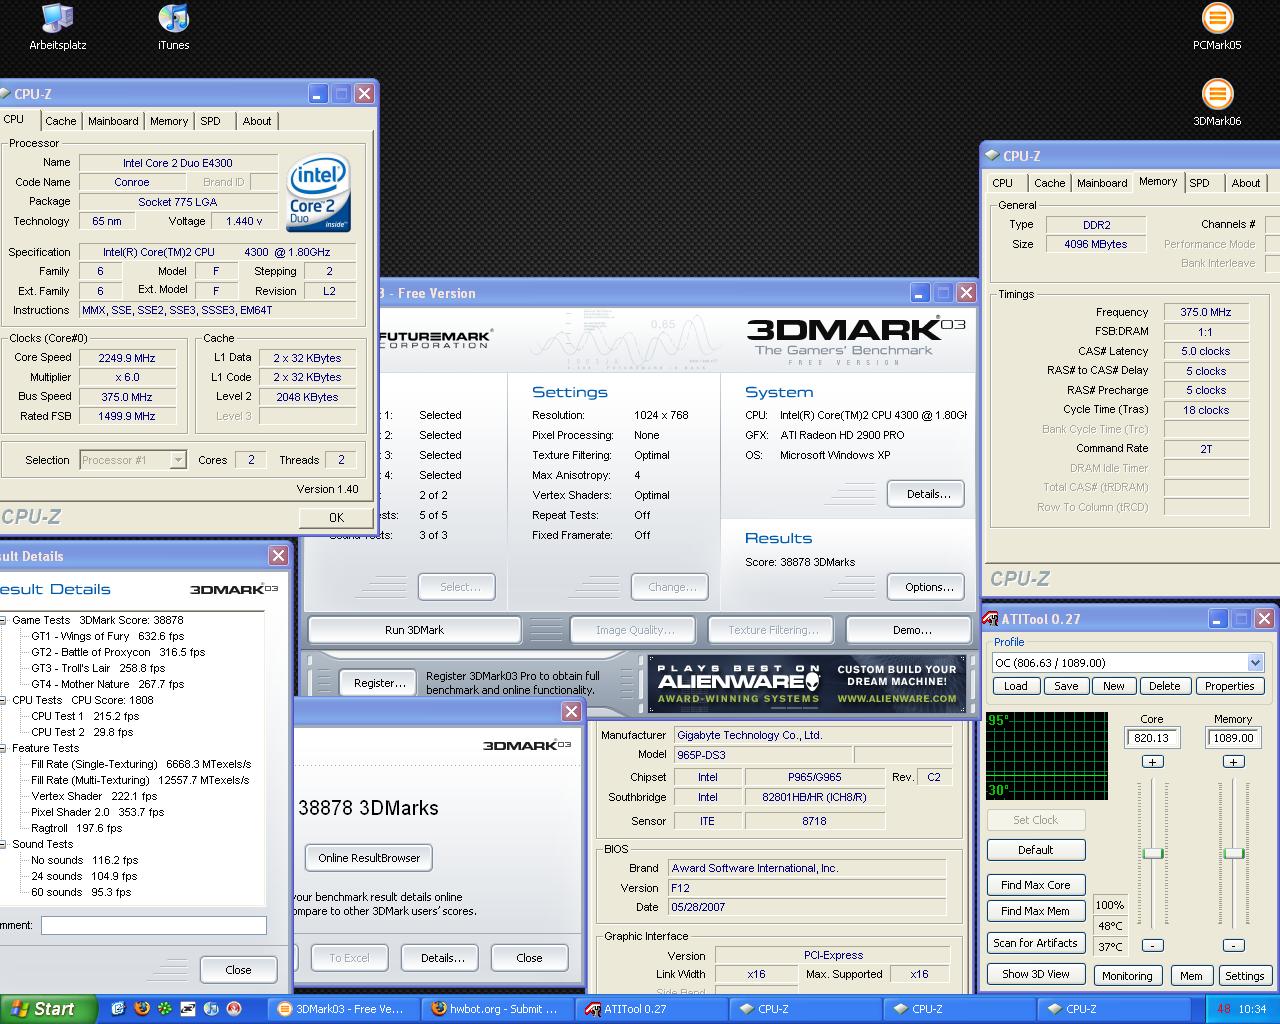Image resolution: width=1280 pixels, height=1024 pixels.
Task: Click the ATITool Core clock slider handle
Action: click(1152, 853)
